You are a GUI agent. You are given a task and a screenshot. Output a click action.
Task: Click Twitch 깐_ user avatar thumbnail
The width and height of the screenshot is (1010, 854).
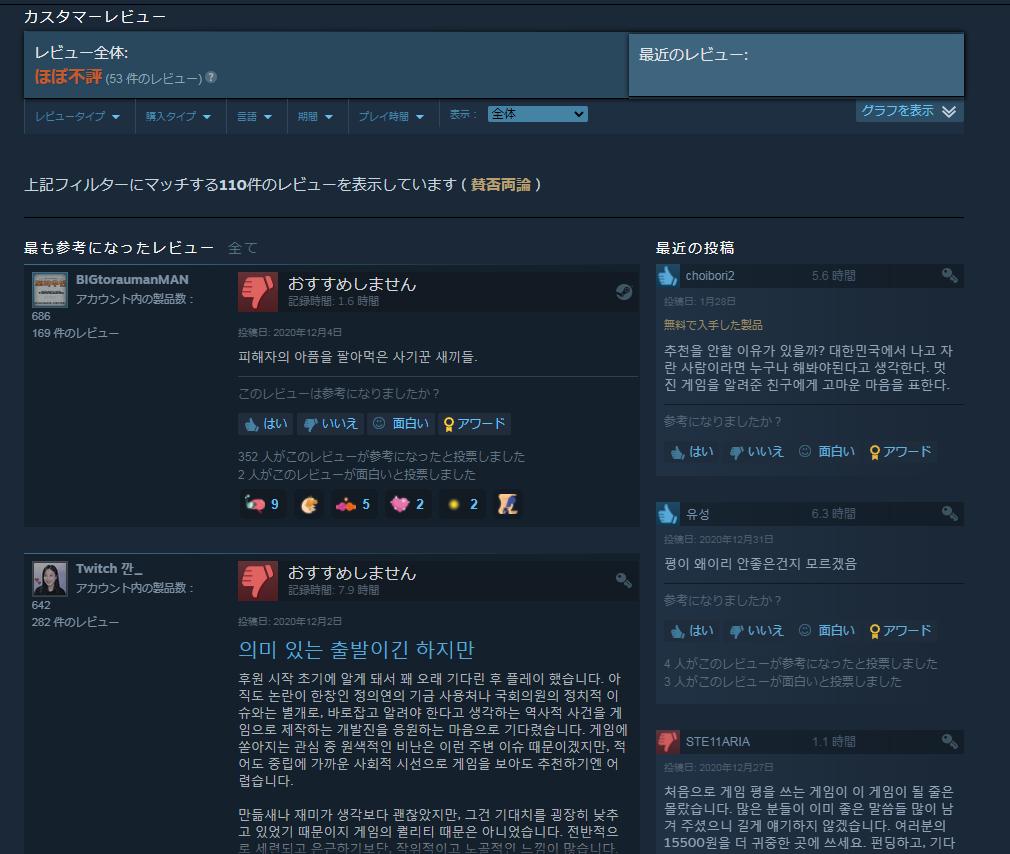[50, 579]
